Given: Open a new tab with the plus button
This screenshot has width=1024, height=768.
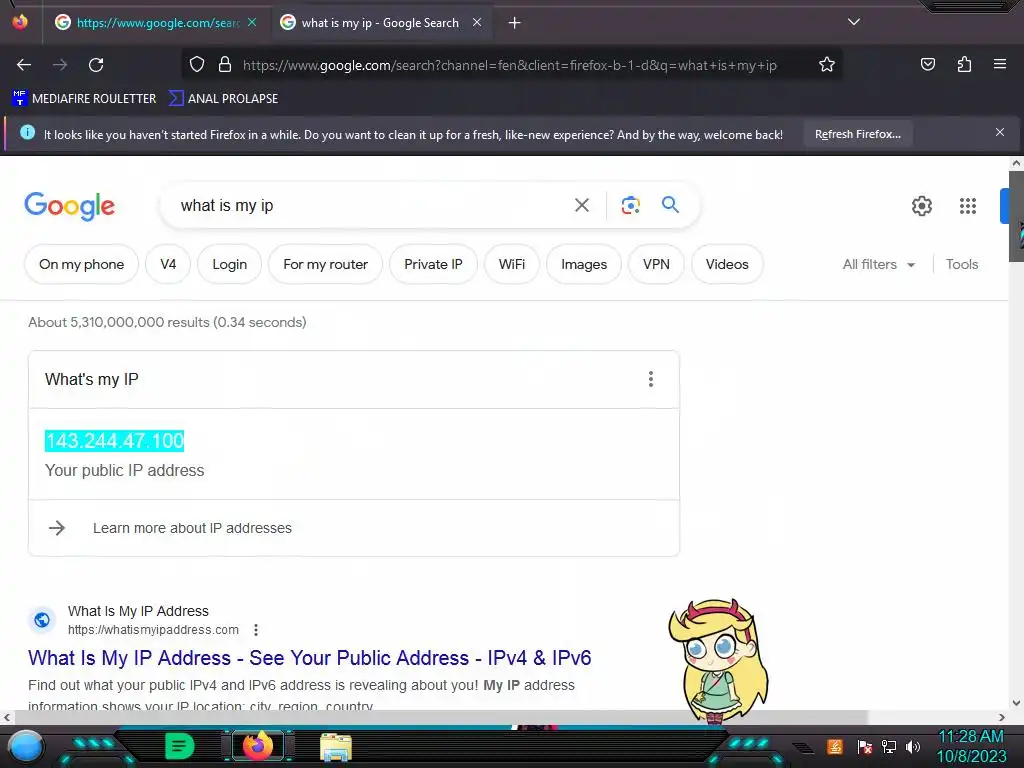Looking at the screenshot, I should click(515, 23).
